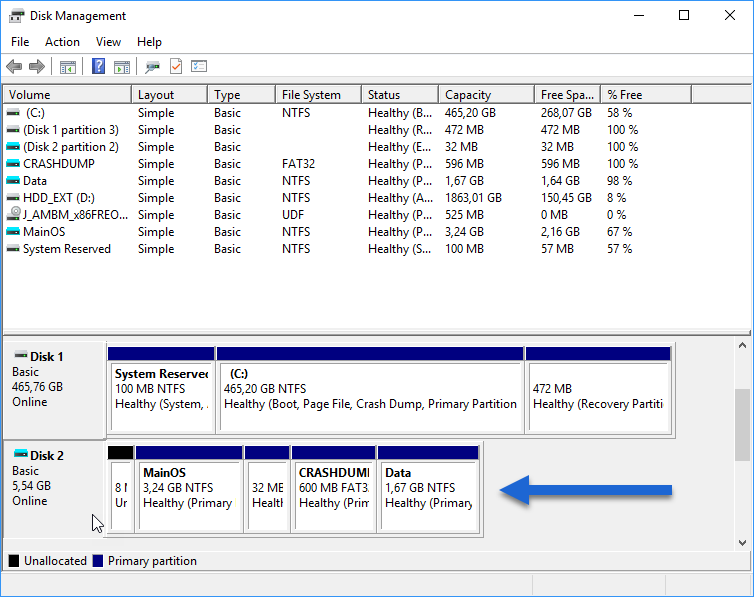
Task: Click the drive icon next to CRASHDUMP volume
Action: [13, 163]
